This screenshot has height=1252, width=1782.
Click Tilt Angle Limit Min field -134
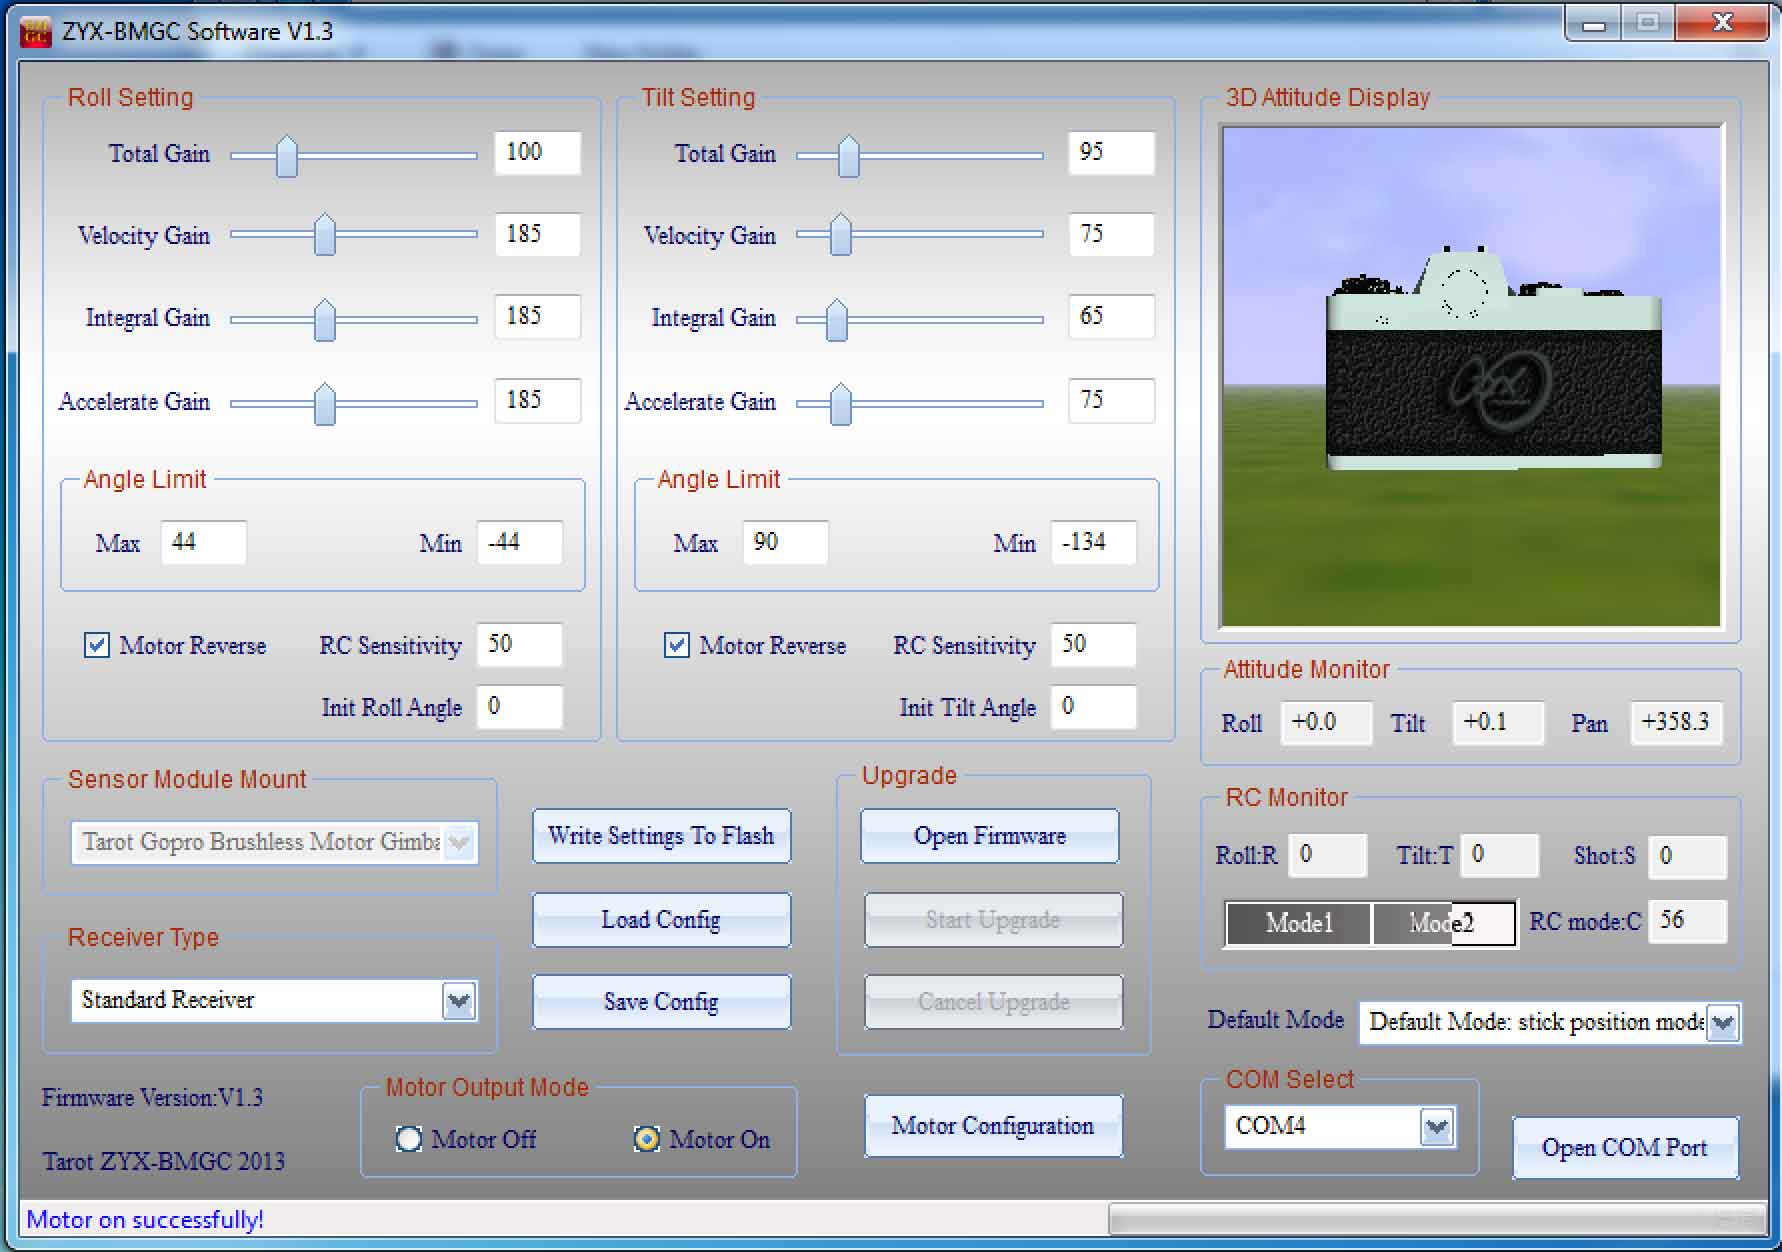pyautogui.click(x=1094, y=543)
